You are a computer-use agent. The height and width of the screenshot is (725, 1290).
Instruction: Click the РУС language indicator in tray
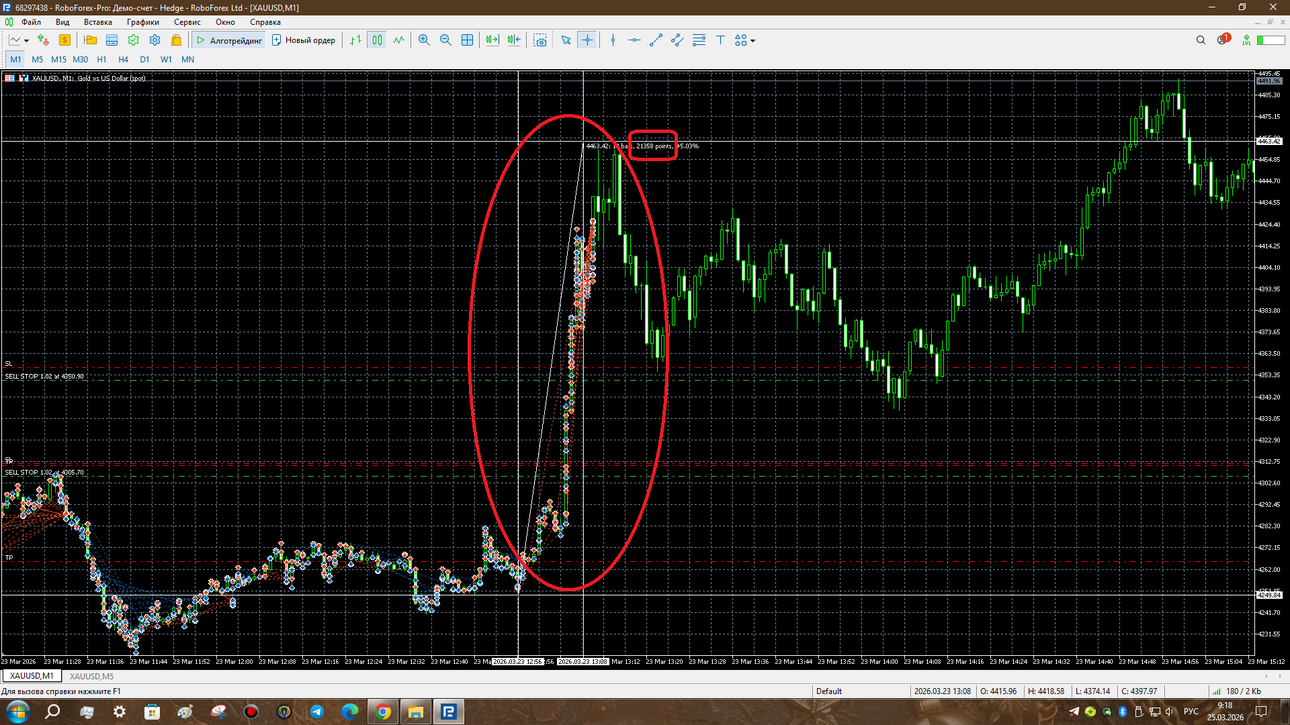tap(1191, 712)
